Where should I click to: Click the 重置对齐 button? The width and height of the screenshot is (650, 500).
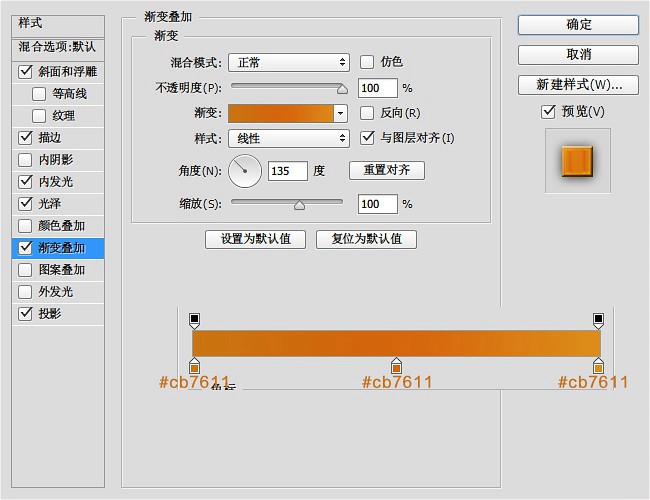point(387,170)
